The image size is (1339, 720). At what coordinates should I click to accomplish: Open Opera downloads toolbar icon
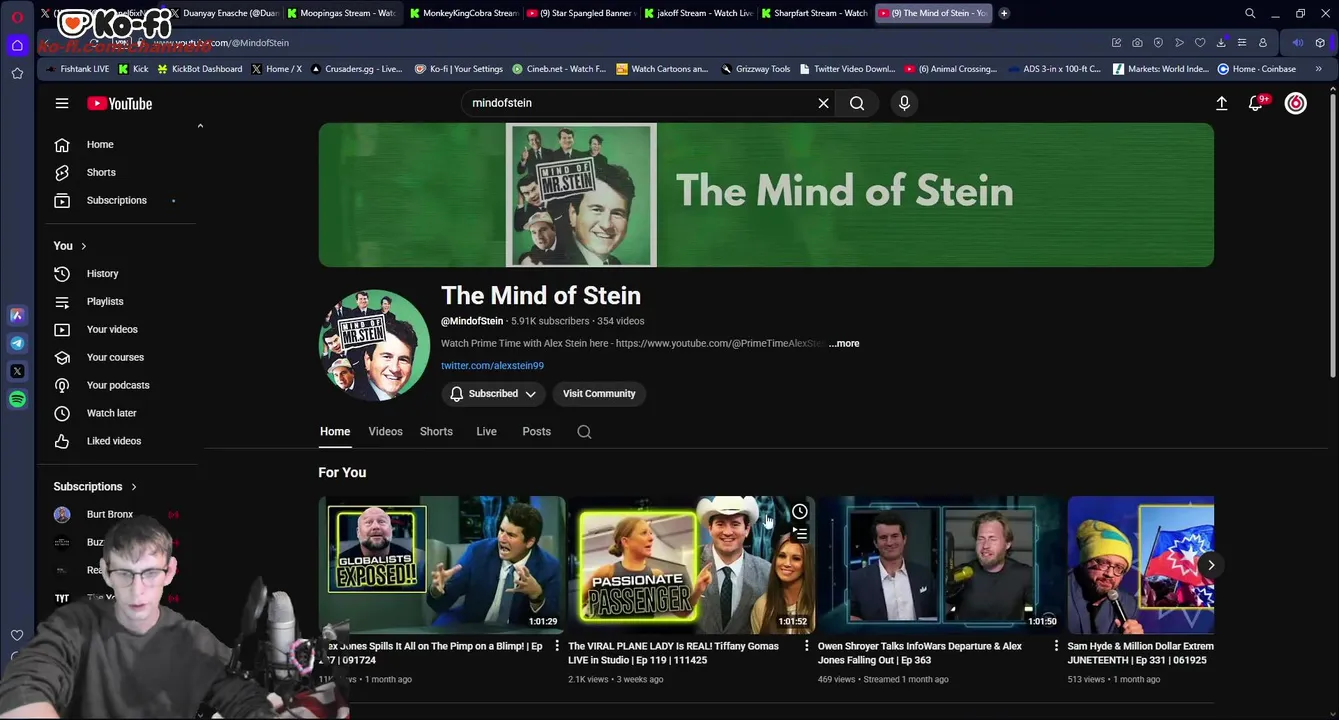point(1221,43)
